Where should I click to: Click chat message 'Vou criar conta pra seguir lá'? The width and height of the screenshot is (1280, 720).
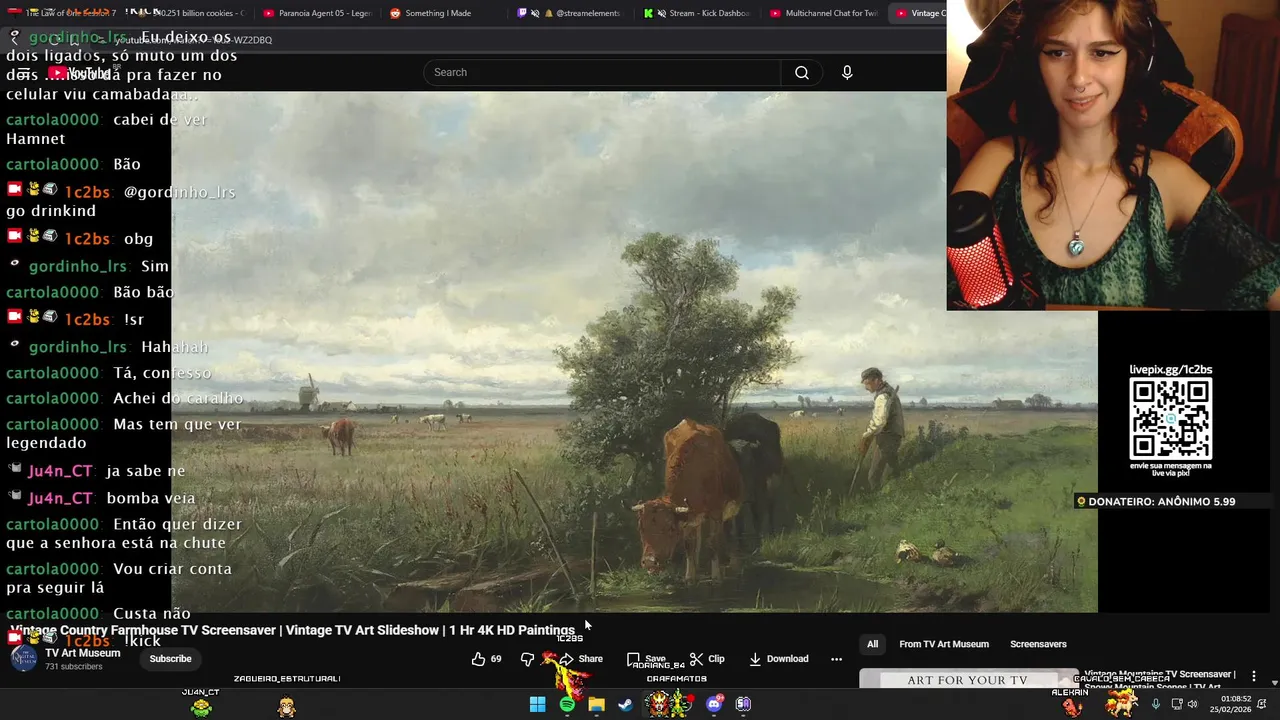120,578
